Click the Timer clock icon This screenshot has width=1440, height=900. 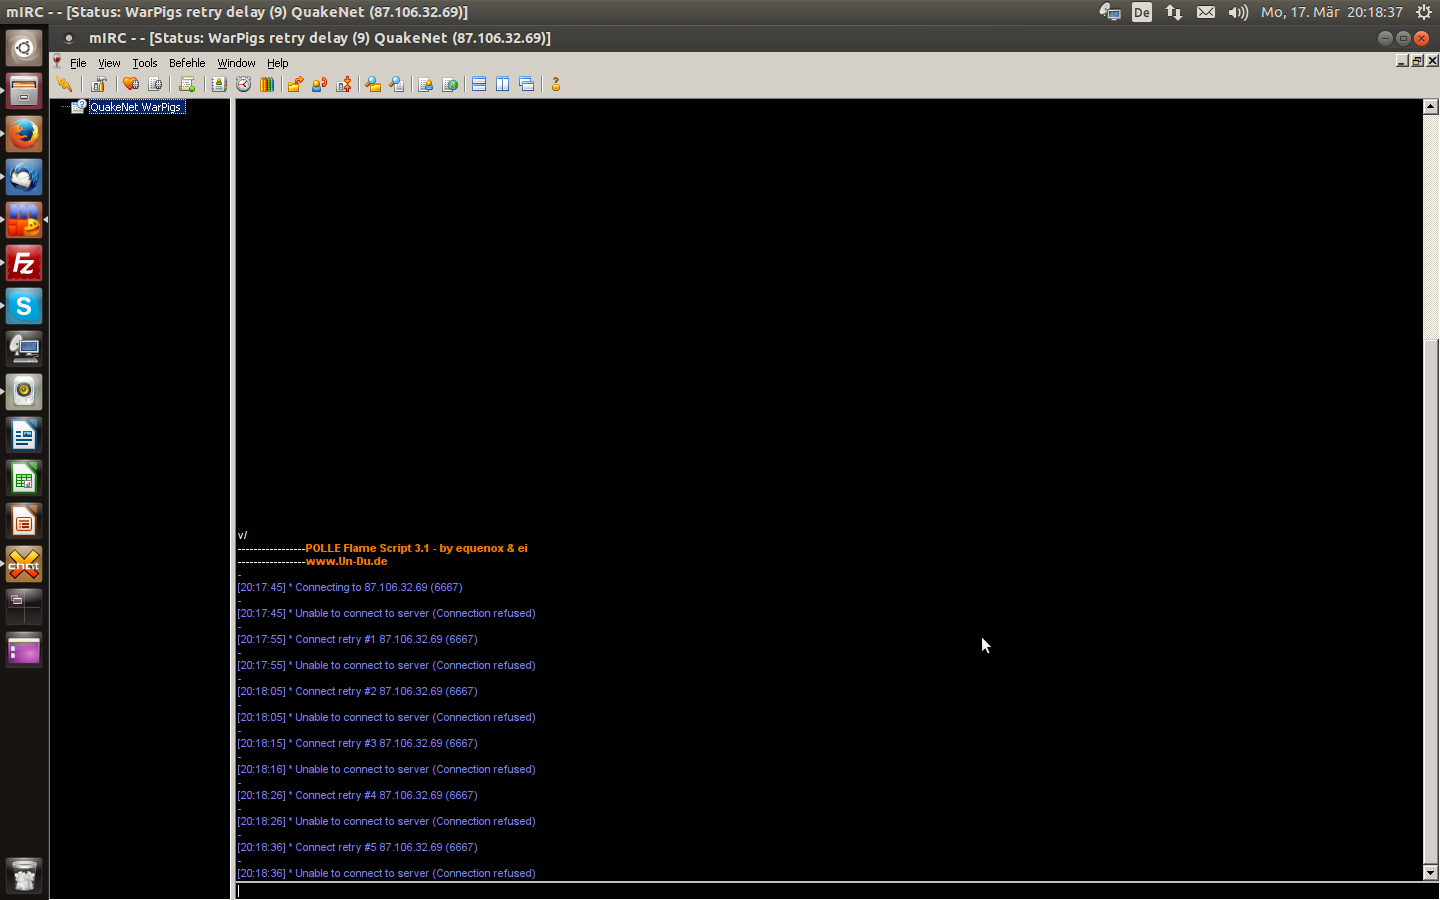243,85
